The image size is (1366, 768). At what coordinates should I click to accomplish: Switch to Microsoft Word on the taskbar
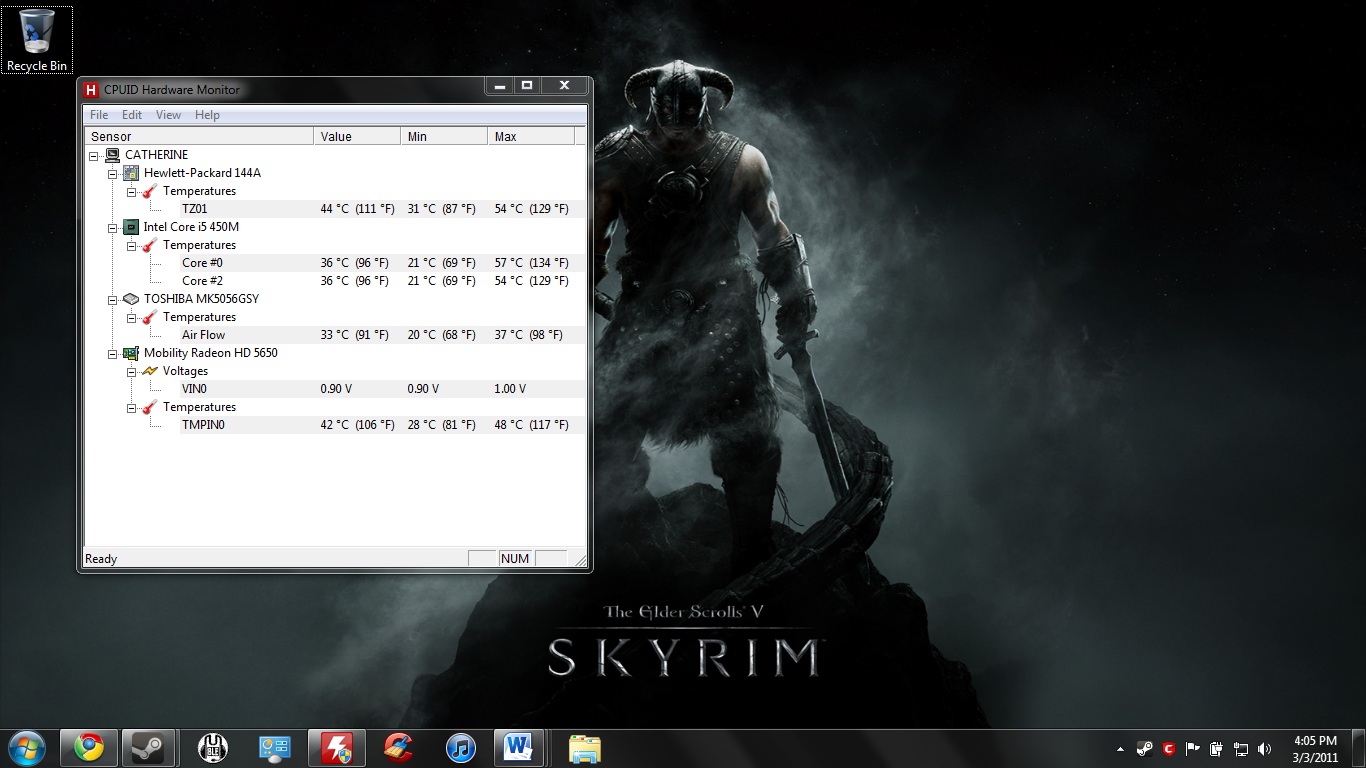[519, 748]
